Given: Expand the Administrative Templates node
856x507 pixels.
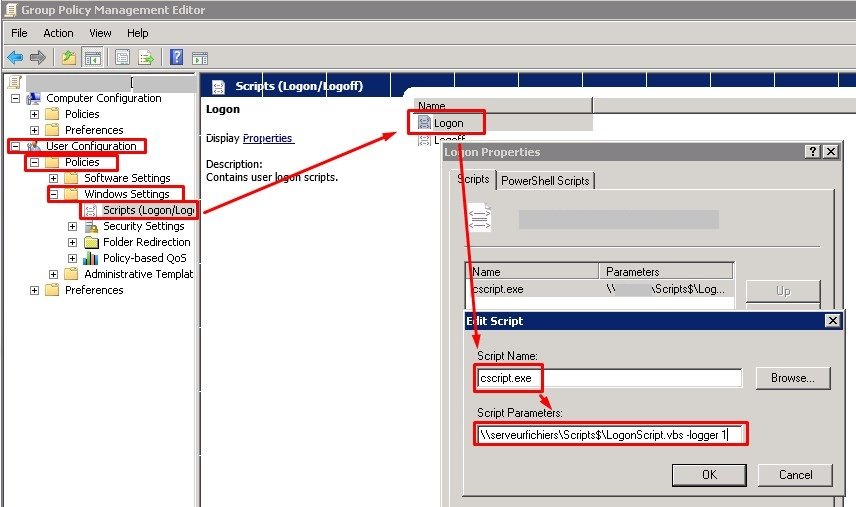Looking at the screenshot, I should [x=53, y=274].
